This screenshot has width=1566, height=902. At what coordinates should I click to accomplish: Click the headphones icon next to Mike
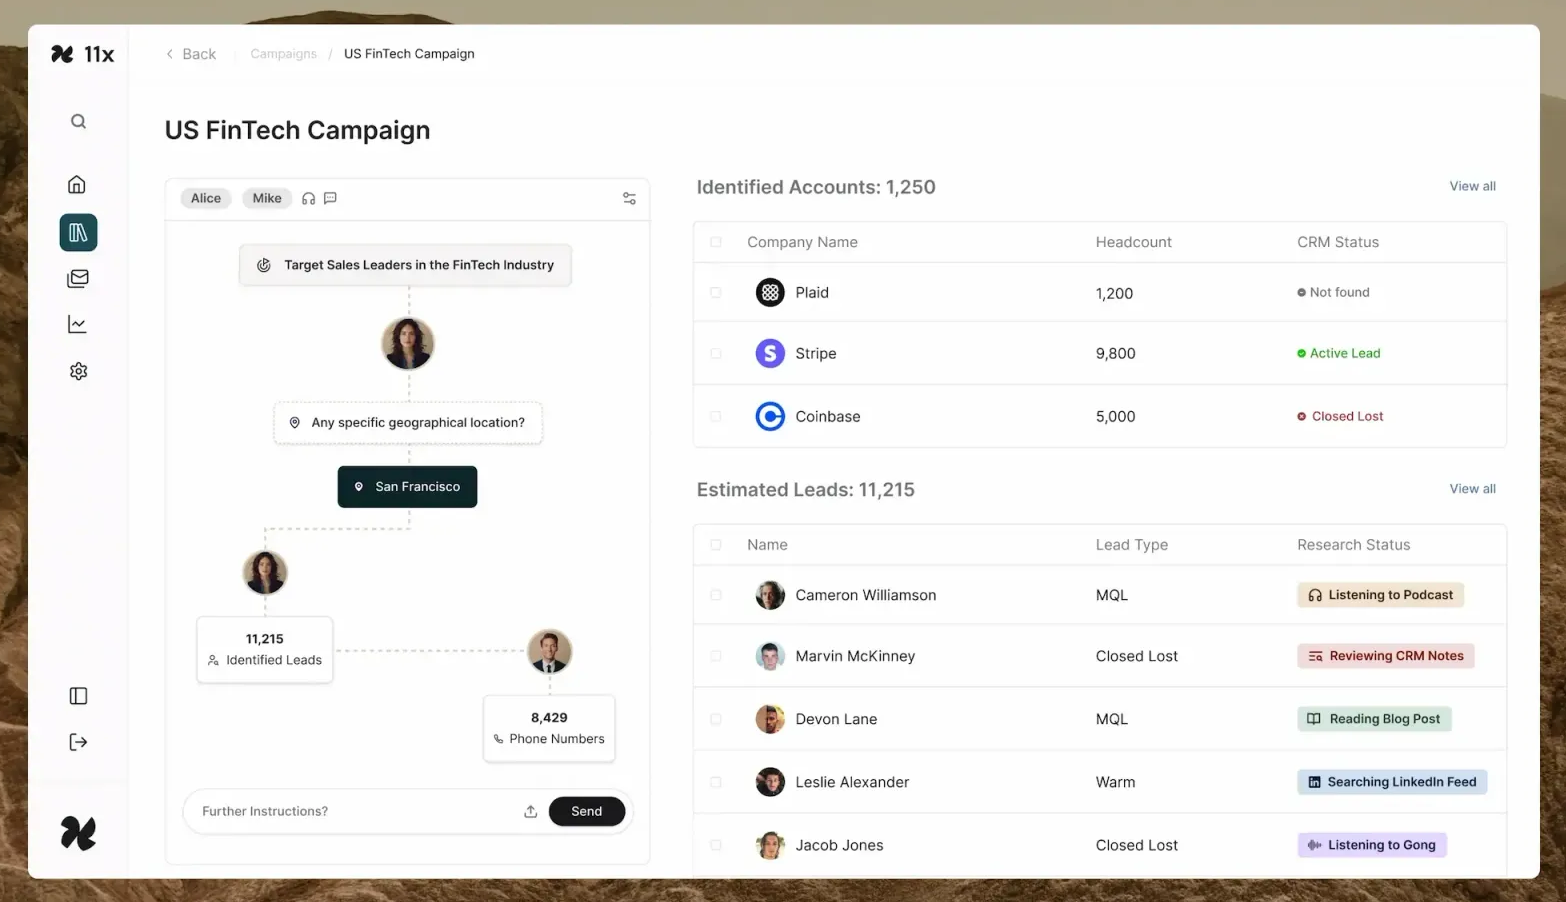308,198
